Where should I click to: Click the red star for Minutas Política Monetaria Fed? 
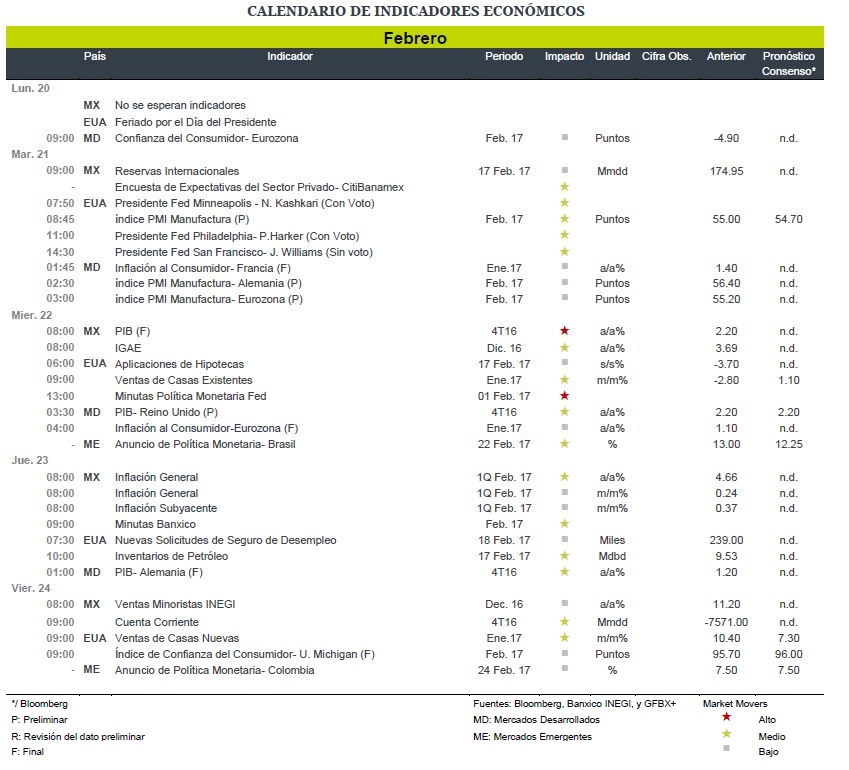pos(564,395)
